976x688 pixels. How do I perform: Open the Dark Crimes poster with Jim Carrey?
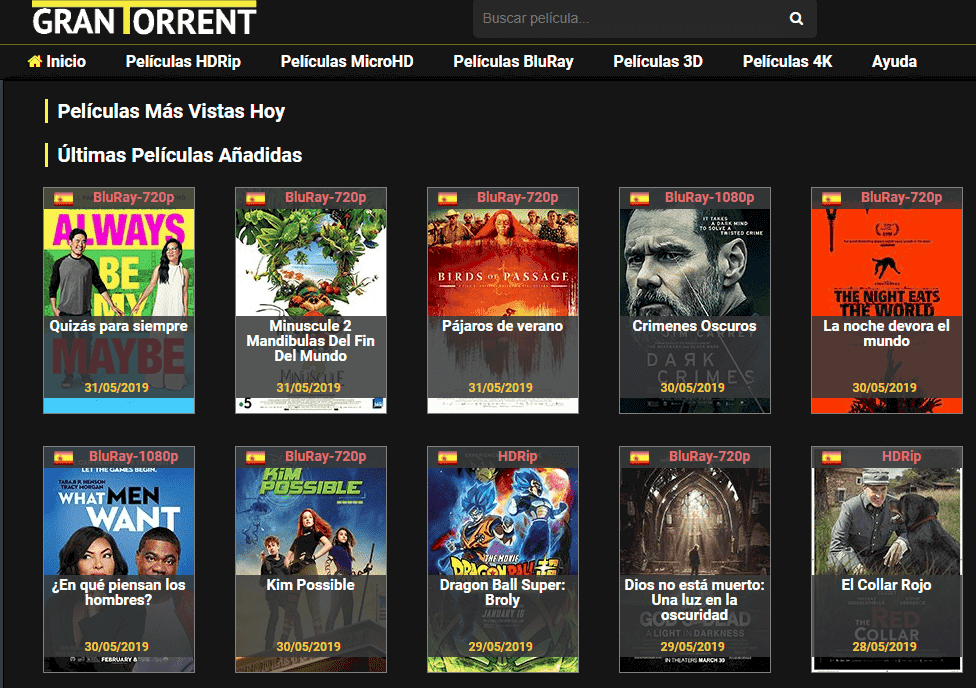tap(695, 300)
